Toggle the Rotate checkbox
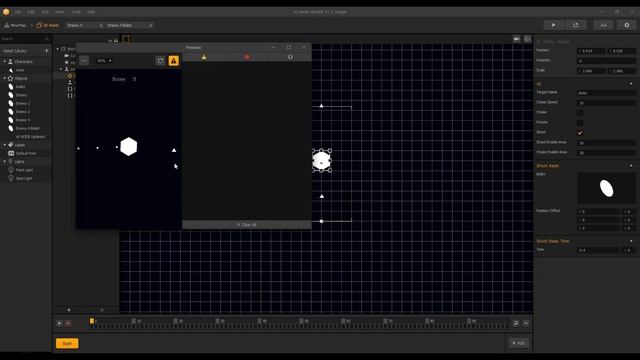Image resolution: width=640 pixels, height=360 pixels. click(x=580, y=122)
